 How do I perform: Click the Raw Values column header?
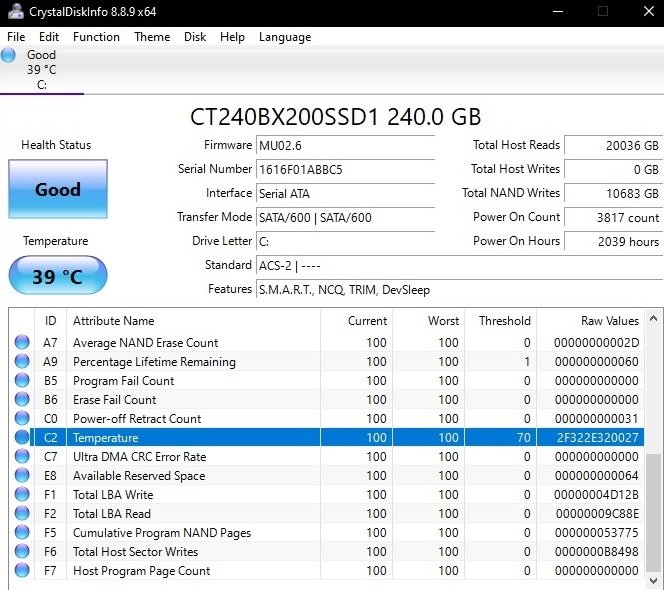(x=590, y=321)
